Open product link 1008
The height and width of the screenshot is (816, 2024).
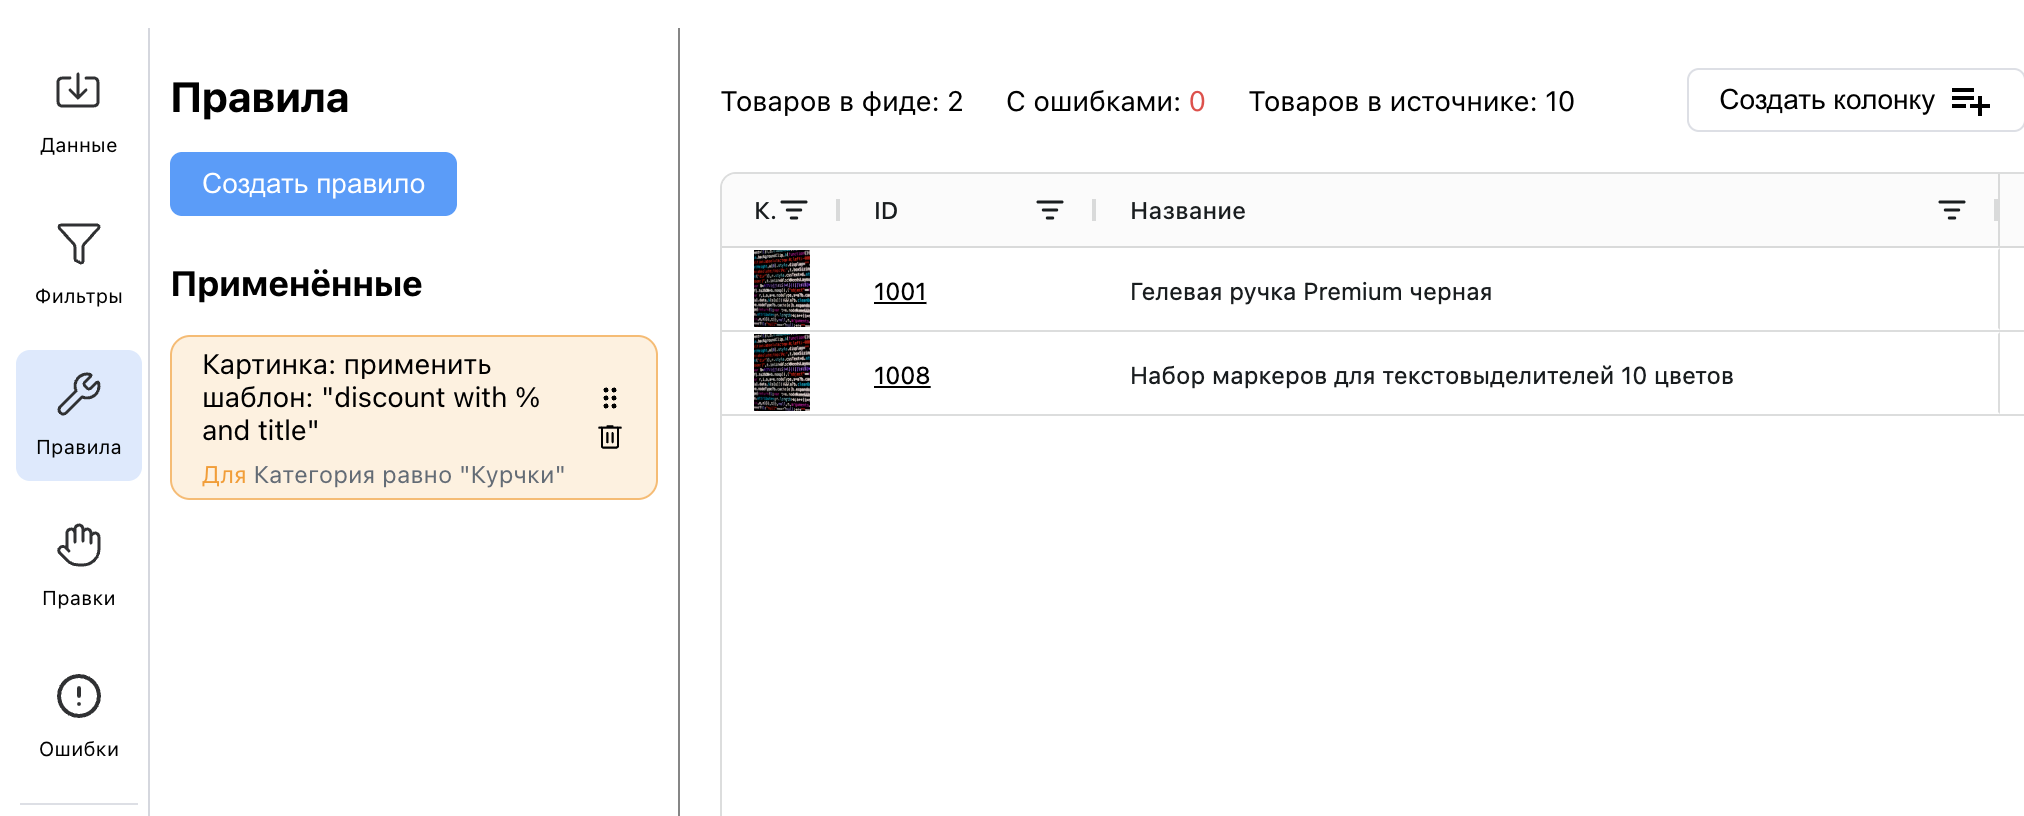902,376
